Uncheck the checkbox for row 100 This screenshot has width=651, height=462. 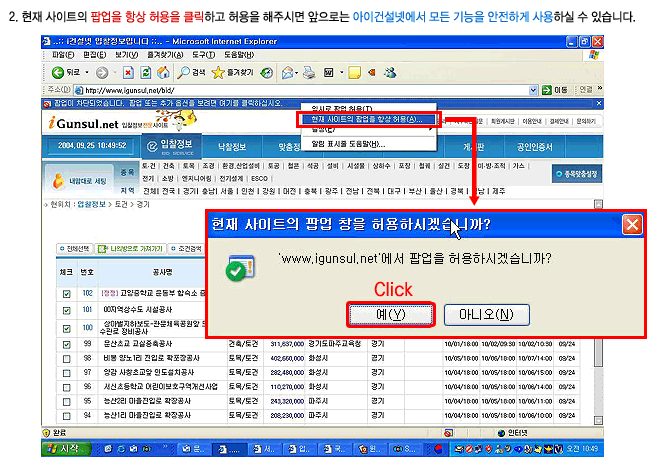[66, 328]
